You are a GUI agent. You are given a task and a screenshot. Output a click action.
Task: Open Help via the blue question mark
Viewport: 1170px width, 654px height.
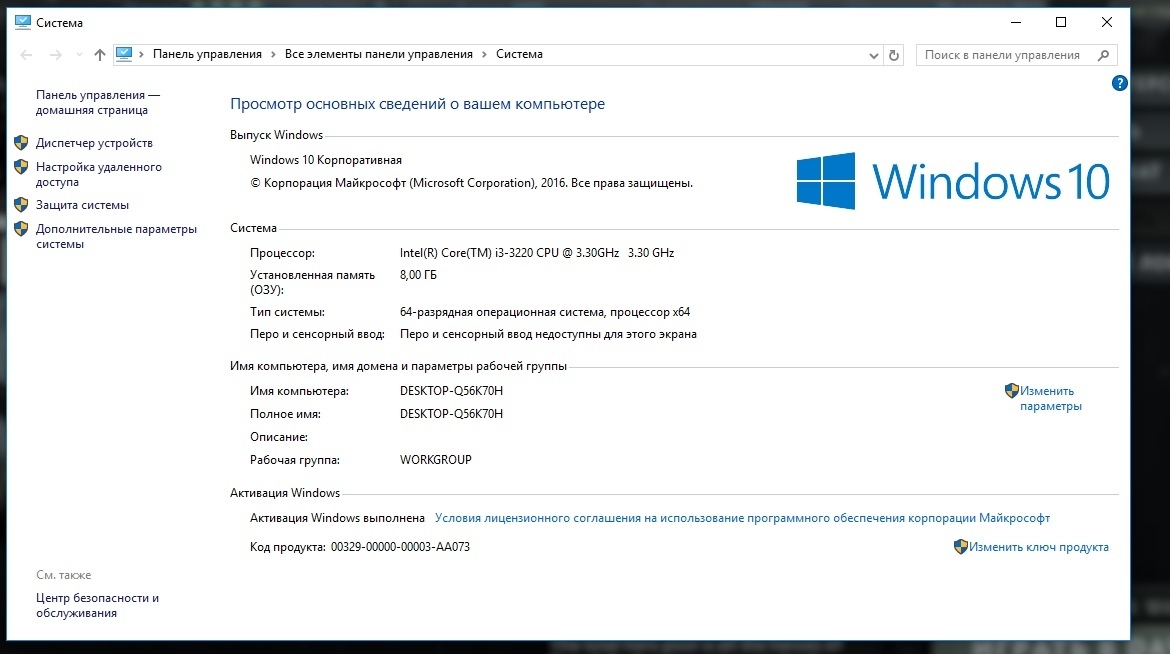tap(1119, 84)
